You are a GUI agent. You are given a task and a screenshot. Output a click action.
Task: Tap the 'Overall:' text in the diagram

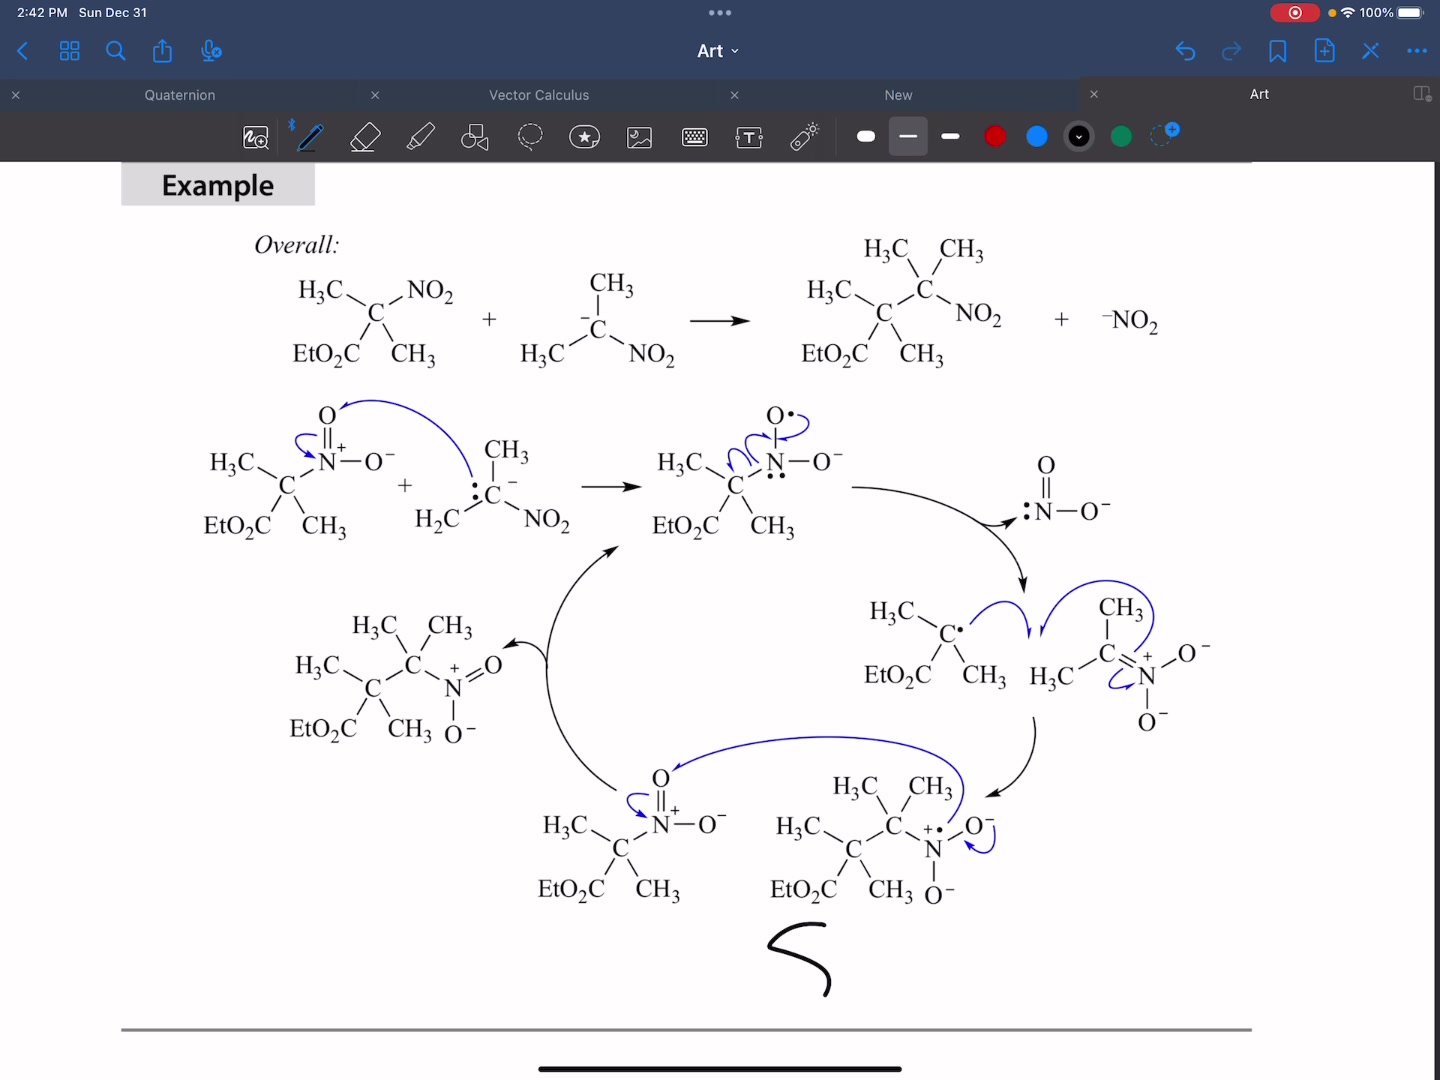coord(297,245)
